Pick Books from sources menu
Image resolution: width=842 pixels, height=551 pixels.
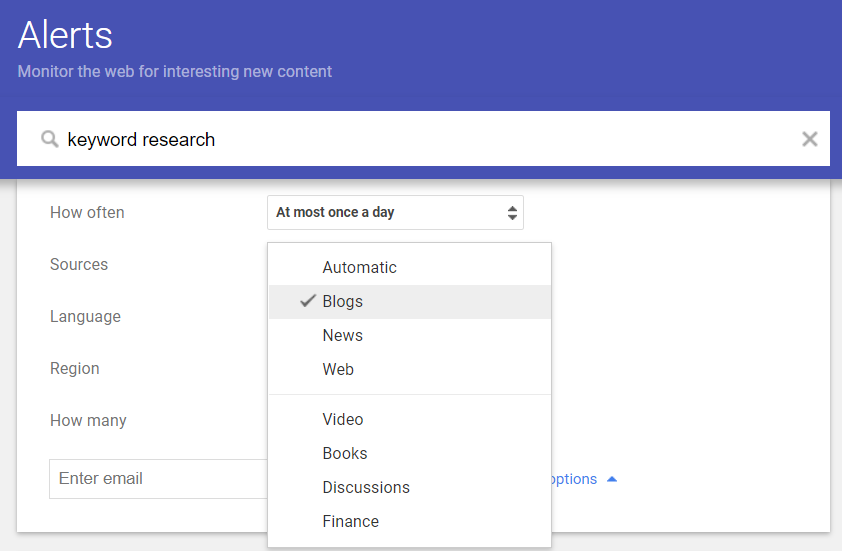coord(410,453)
